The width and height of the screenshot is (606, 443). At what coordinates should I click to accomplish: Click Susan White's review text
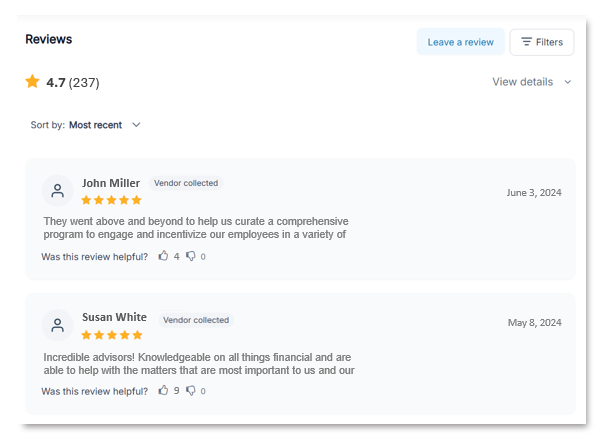pos(199,363)
